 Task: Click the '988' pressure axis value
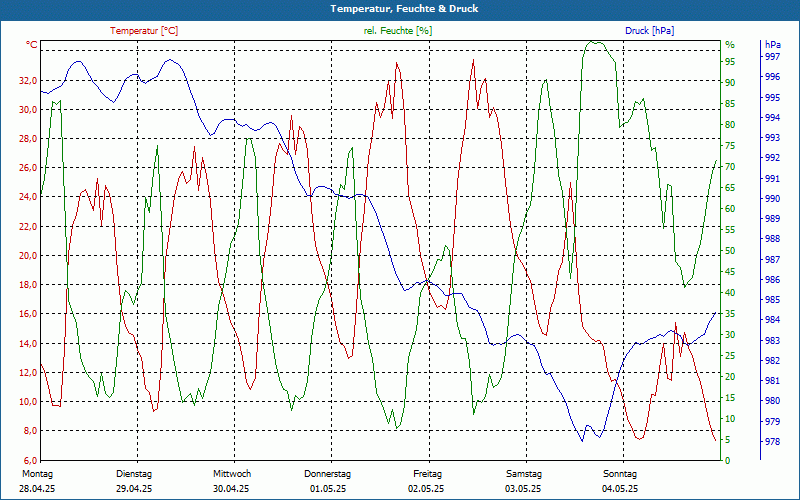773,239
